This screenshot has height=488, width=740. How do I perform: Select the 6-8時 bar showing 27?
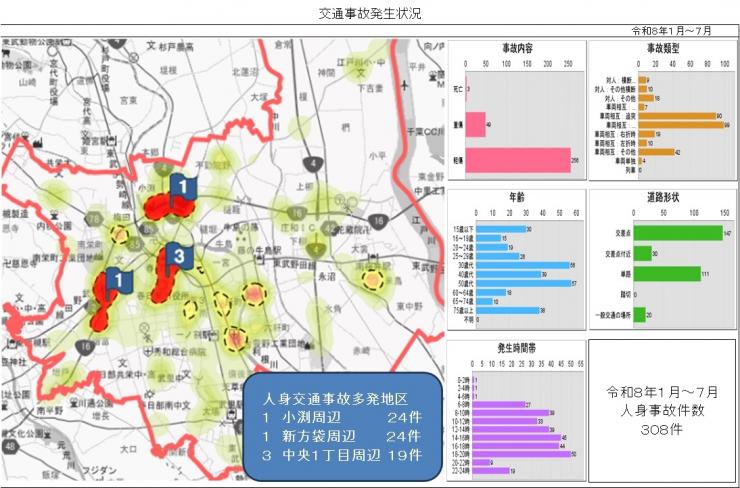tap(498, 404)
